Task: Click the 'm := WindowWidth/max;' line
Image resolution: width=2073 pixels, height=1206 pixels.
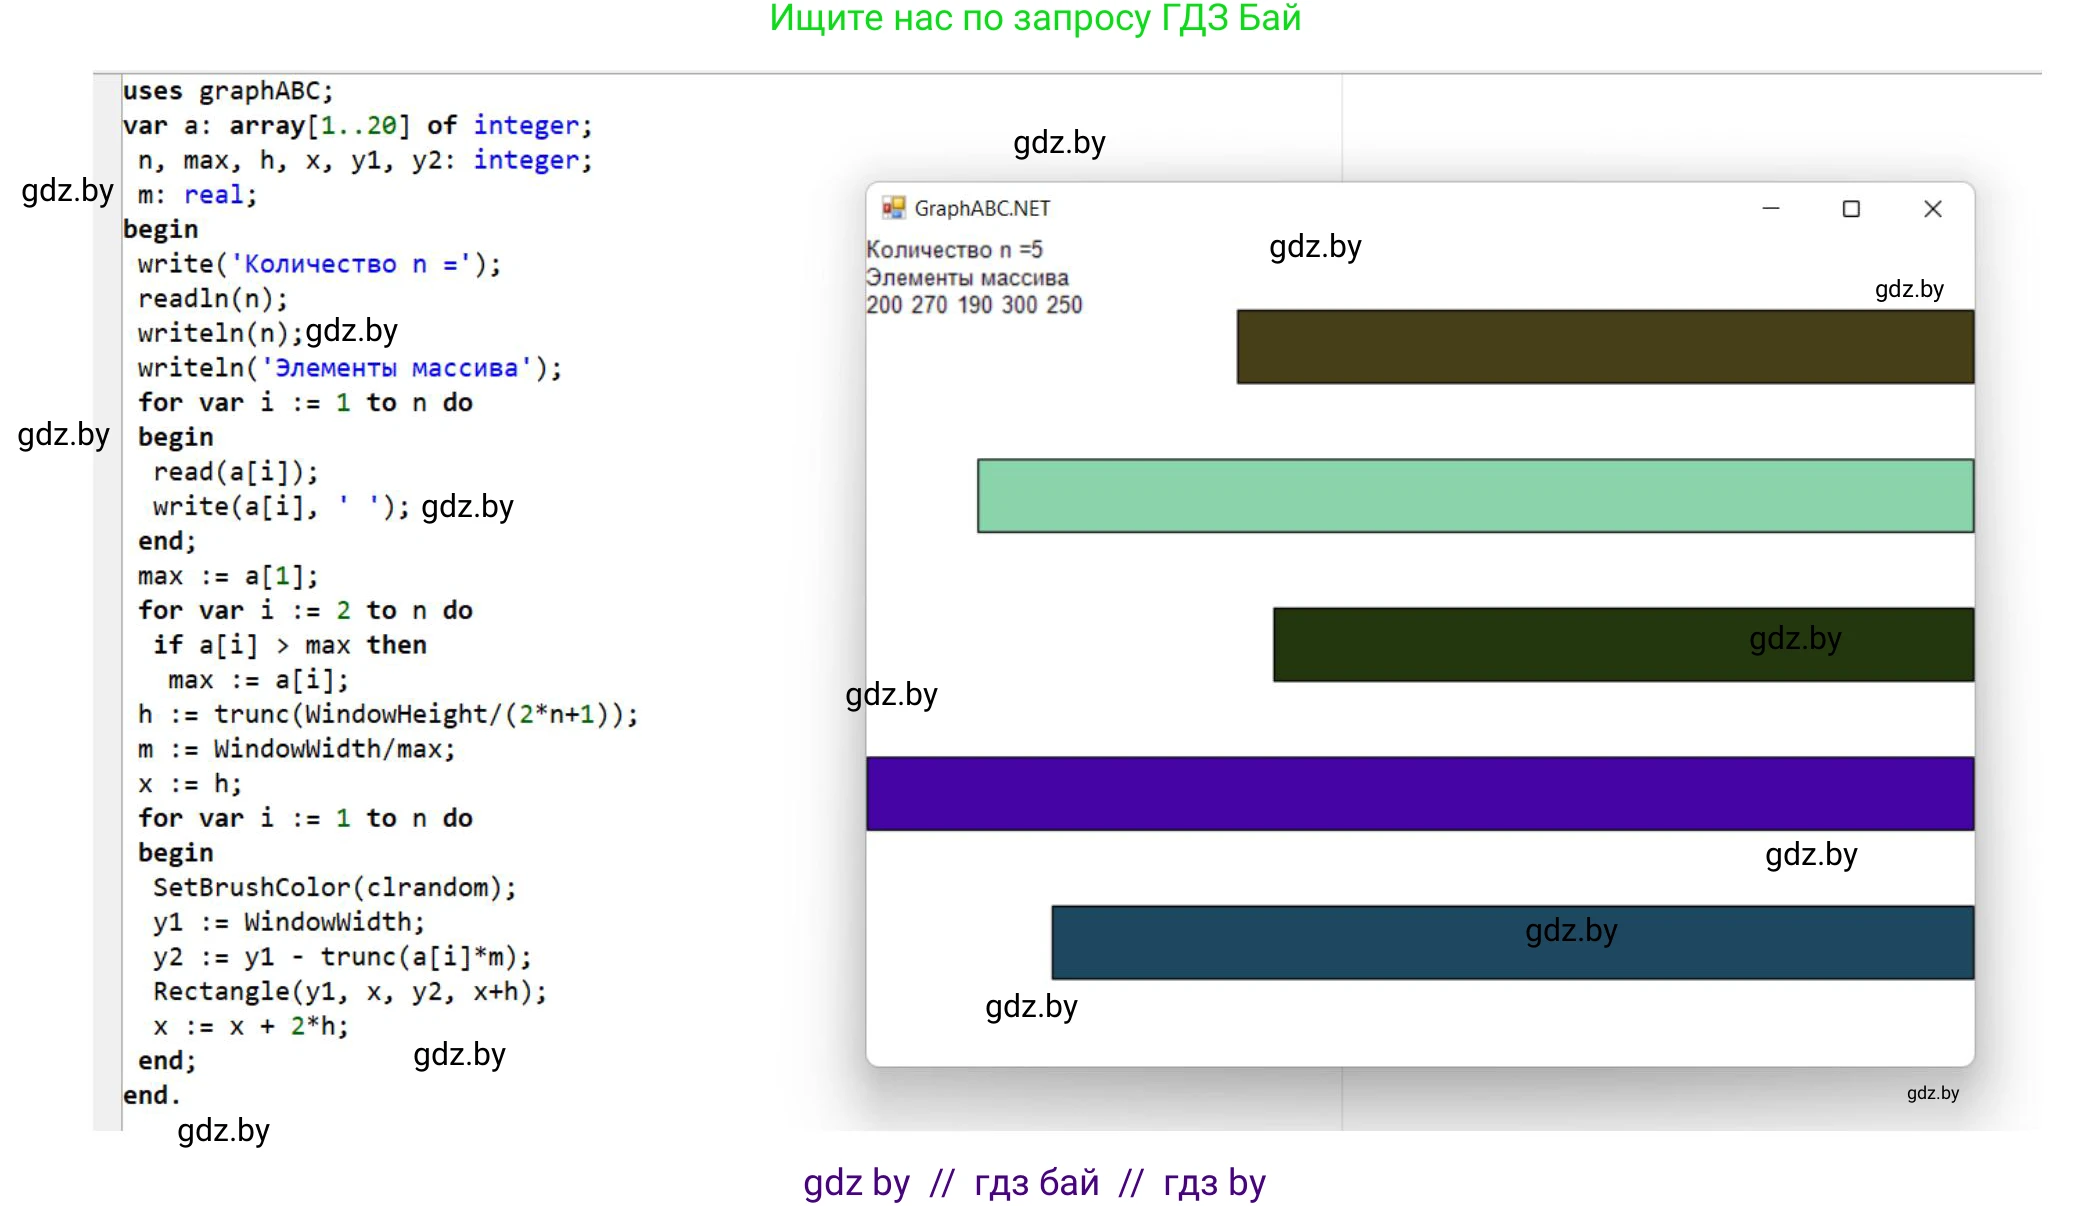Action: 296,748
